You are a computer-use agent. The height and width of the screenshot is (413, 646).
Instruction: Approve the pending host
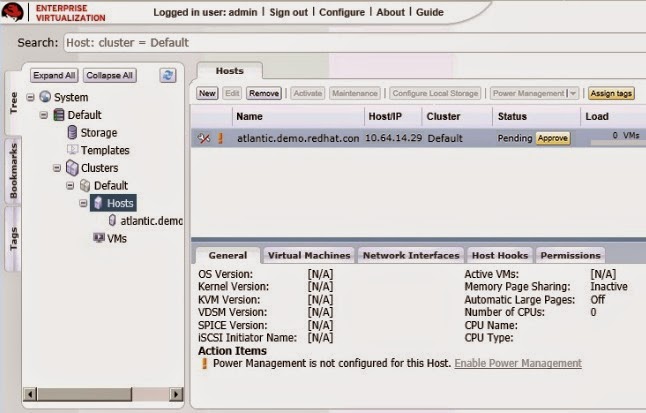[552, 138]
